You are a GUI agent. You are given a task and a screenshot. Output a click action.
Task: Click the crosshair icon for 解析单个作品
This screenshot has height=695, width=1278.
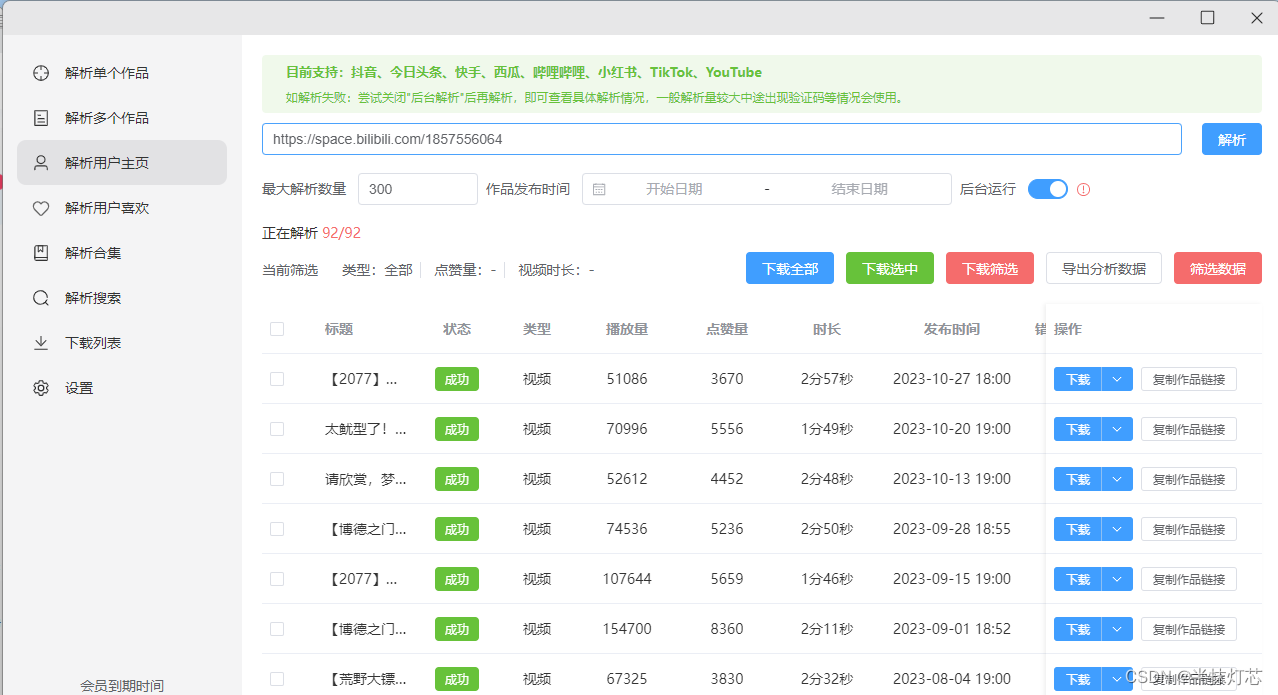pyautogui.click(x=41, y=73)
